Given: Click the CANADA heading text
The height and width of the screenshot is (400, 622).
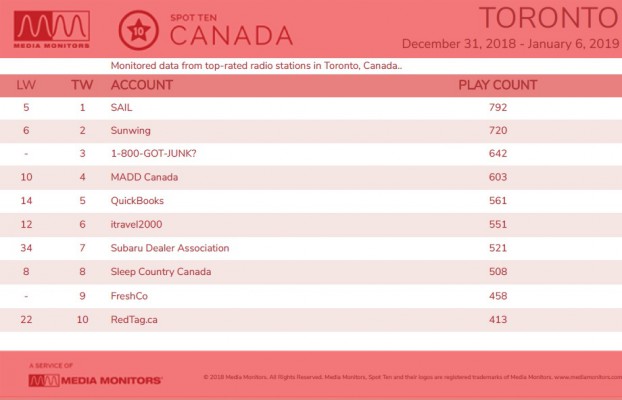Looking at the screenshot, I should 232,36.
